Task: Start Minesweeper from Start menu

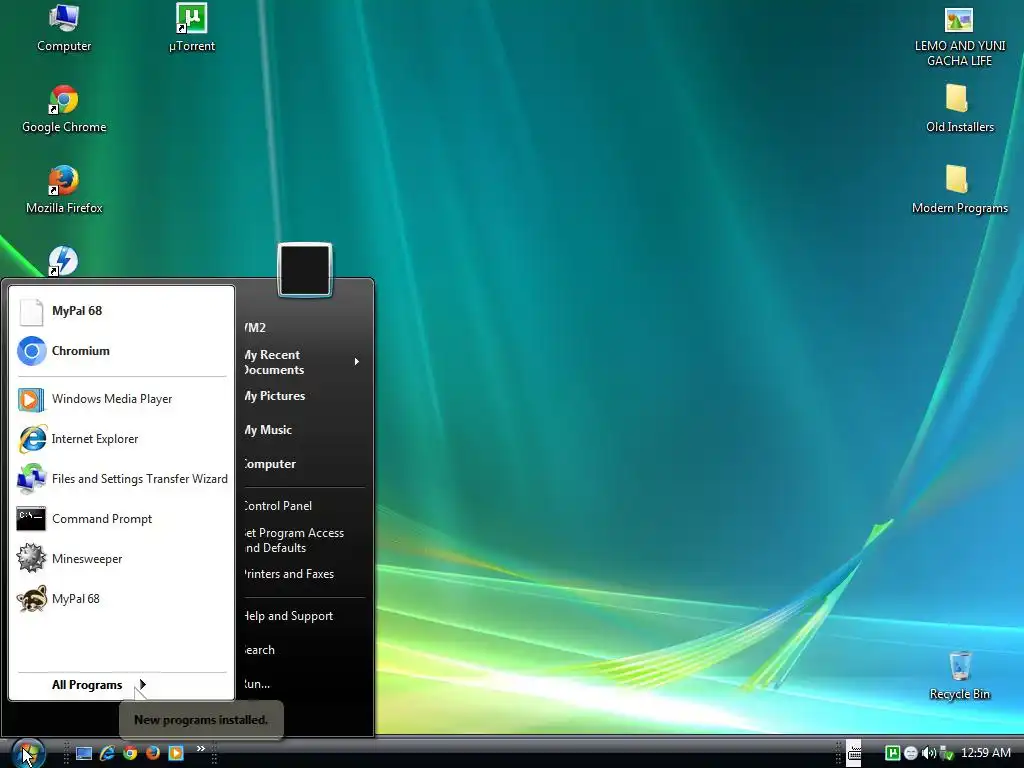Action: click(x=122, y=559)
